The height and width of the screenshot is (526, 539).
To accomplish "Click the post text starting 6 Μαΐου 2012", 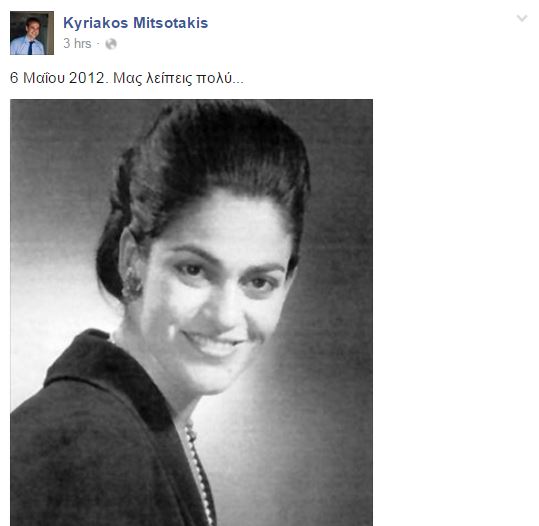I will pyautogui.click(x=126, y=78).
